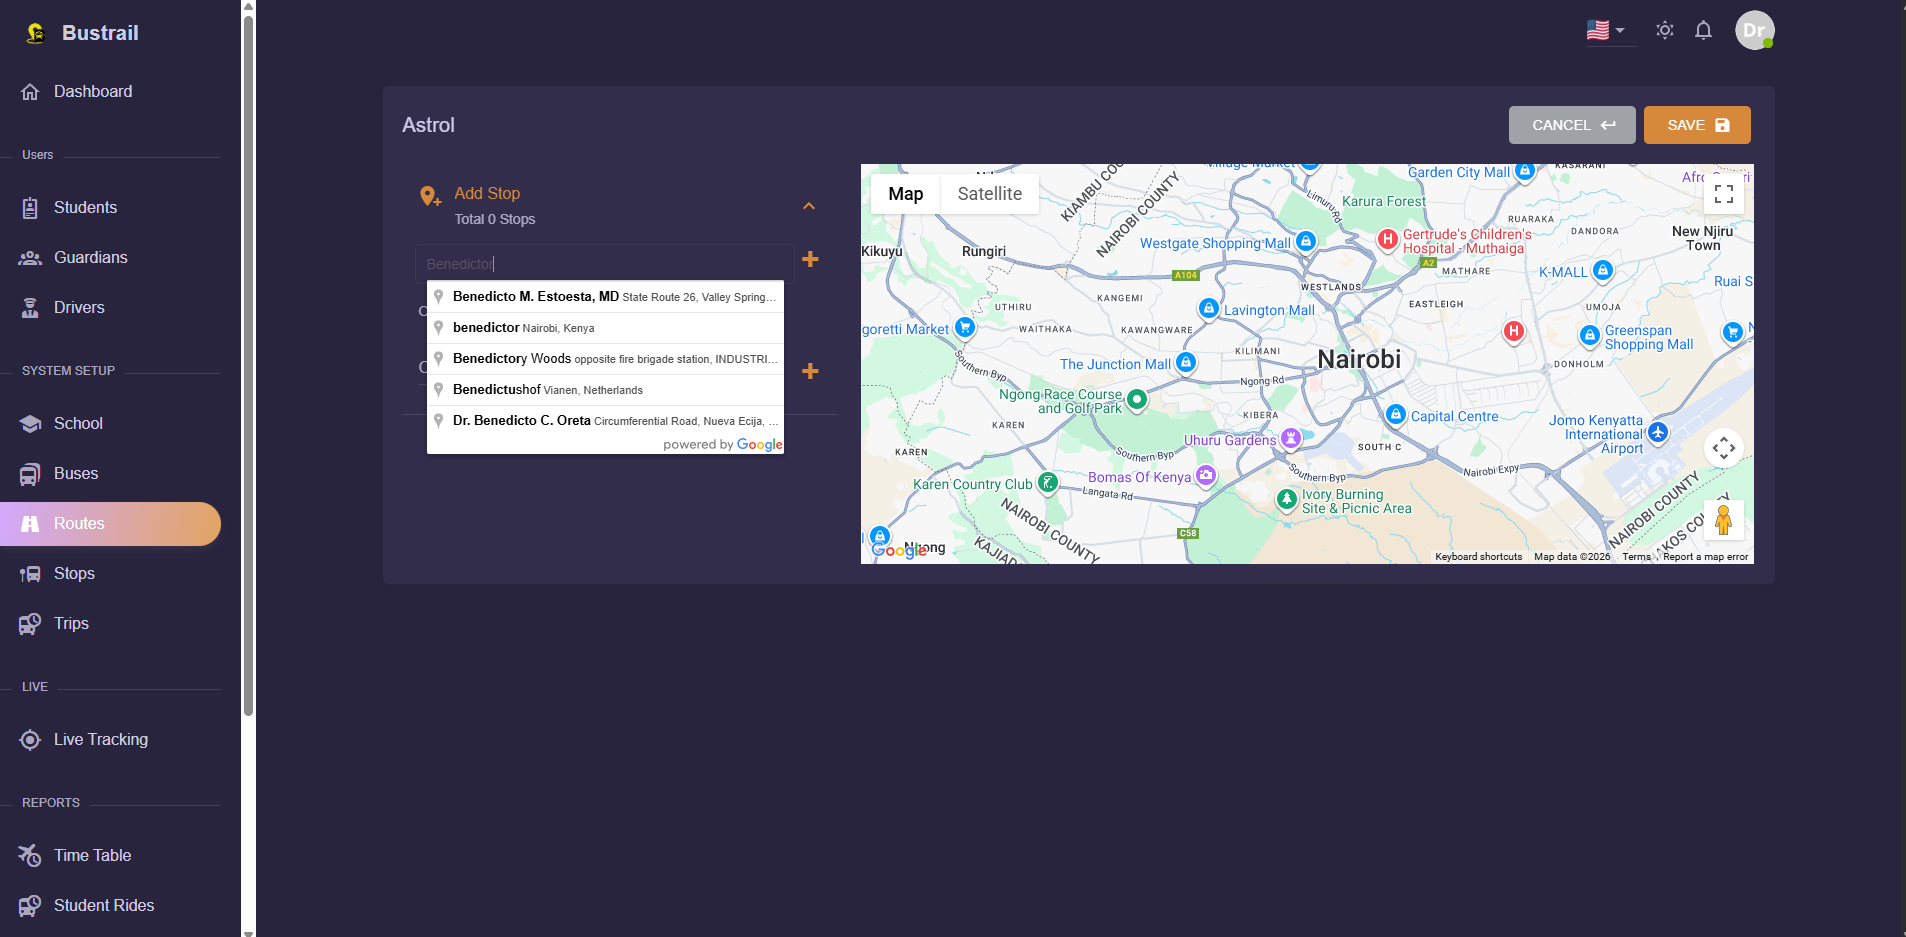Image resolution: width=1906 pixels, height=937 pixels.
Task: Select the Students section icon
Action: [32, 207]
